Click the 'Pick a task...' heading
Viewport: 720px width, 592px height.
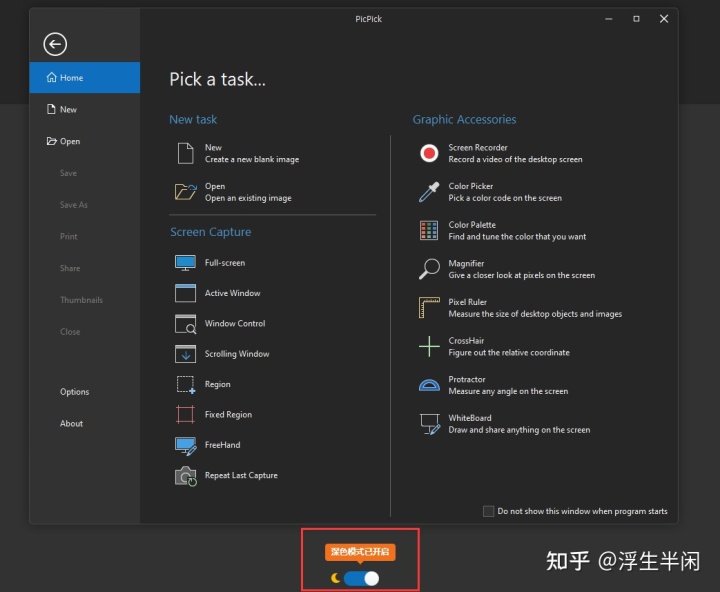(217, 79)
